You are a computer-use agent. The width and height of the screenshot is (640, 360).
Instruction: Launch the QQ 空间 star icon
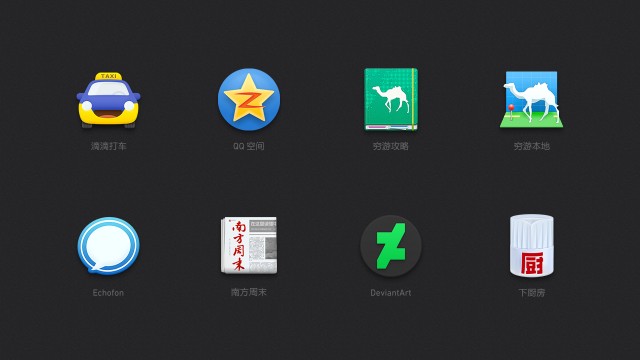point(249,99)
